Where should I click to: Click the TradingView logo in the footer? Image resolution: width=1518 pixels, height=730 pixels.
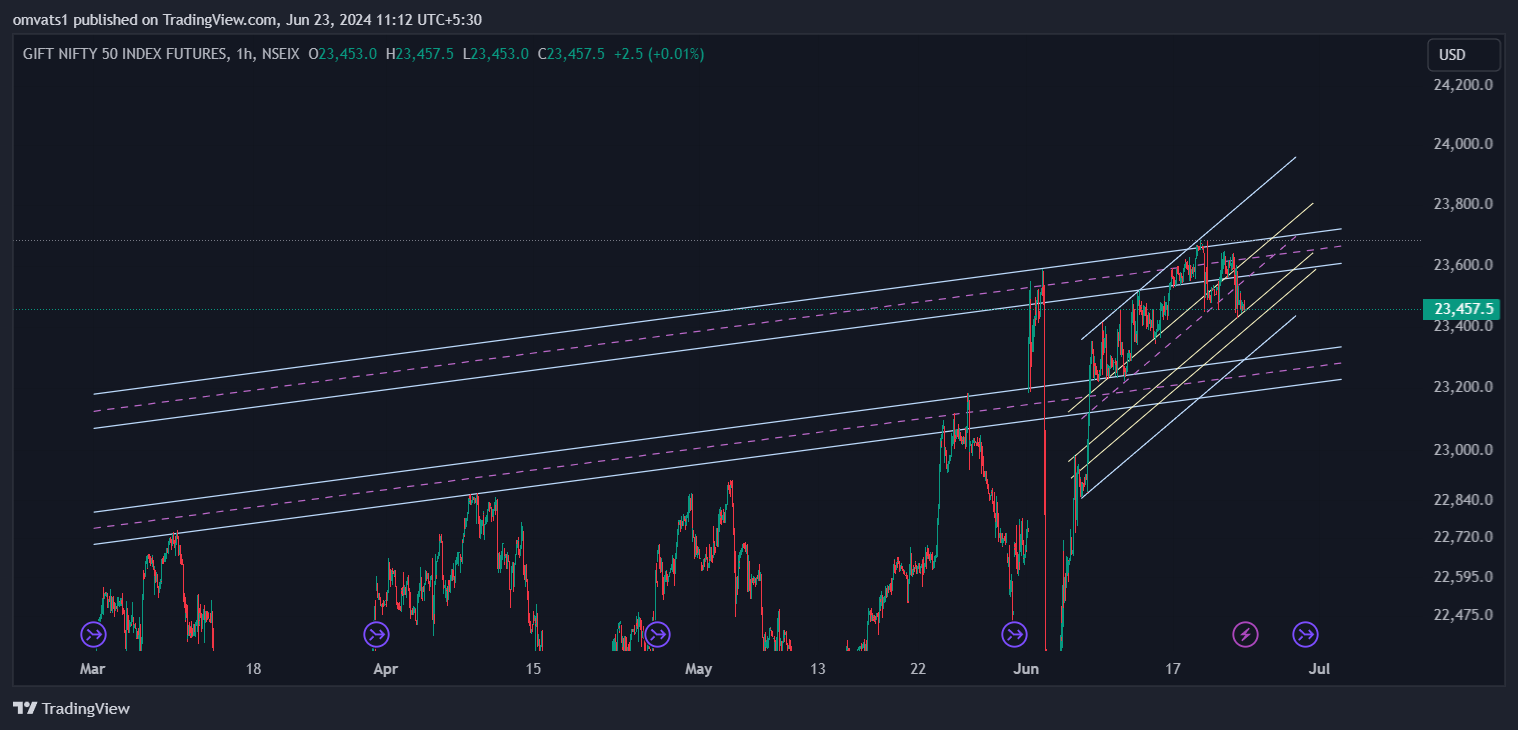(x=72, y=708)
